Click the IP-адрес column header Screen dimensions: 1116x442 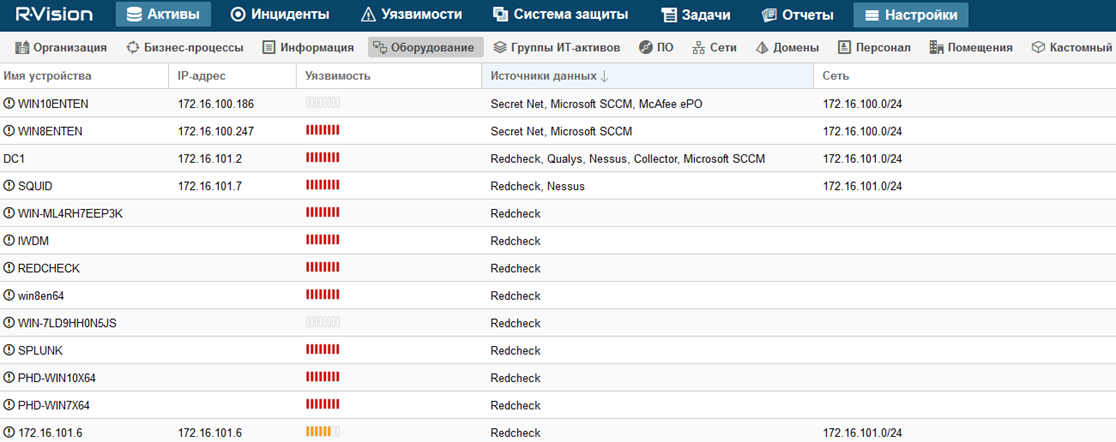click(201, 76)
